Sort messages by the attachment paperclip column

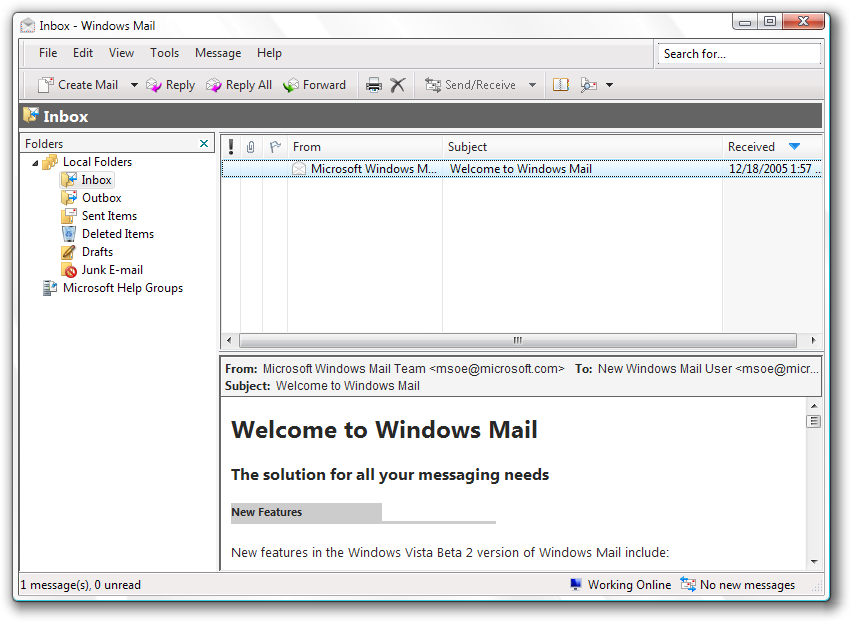tap(251, 147)
